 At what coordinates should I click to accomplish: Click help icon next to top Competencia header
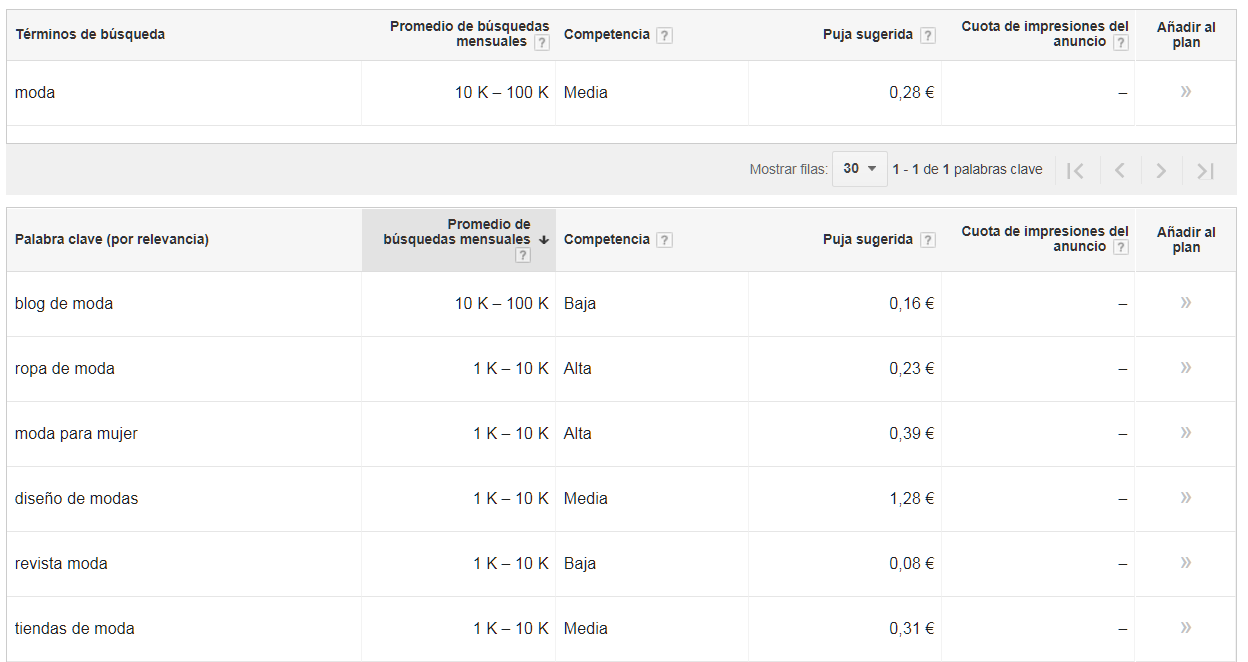tap(665, 35)
